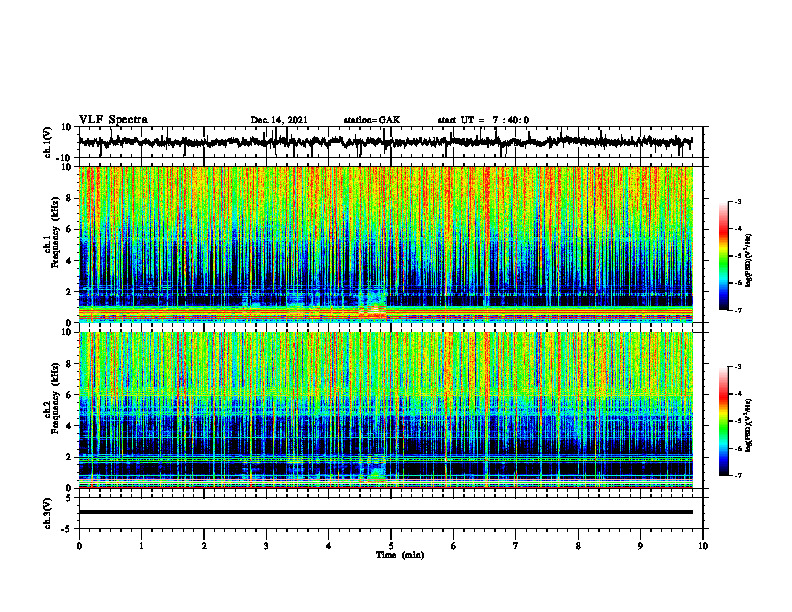Click the "Time (min)" x-axis label
This screenshot has width=792, height=612.
coord(400,555)
